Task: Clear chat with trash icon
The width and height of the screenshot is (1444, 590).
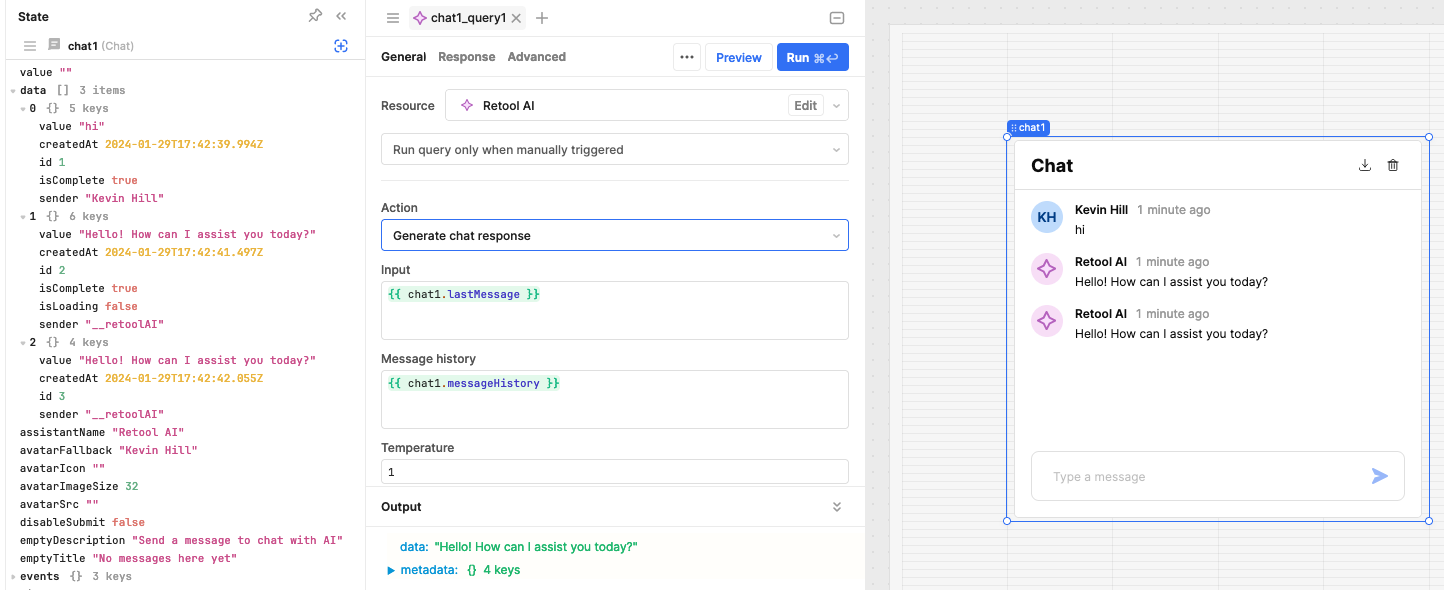Action: pos(1393,165)
